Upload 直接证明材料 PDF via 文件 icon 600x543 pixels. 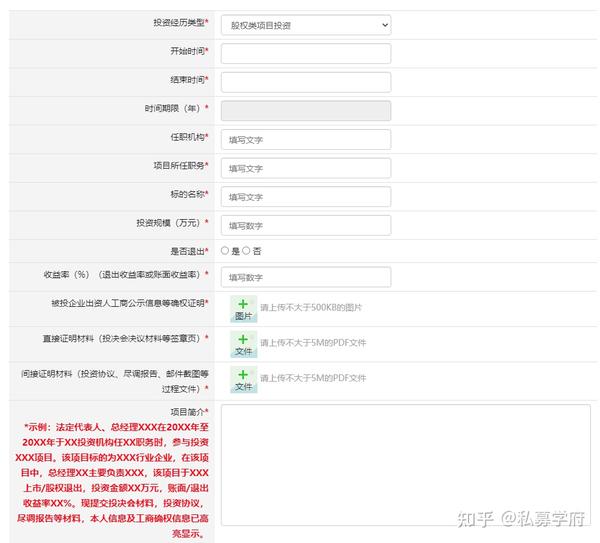(243, 344)
